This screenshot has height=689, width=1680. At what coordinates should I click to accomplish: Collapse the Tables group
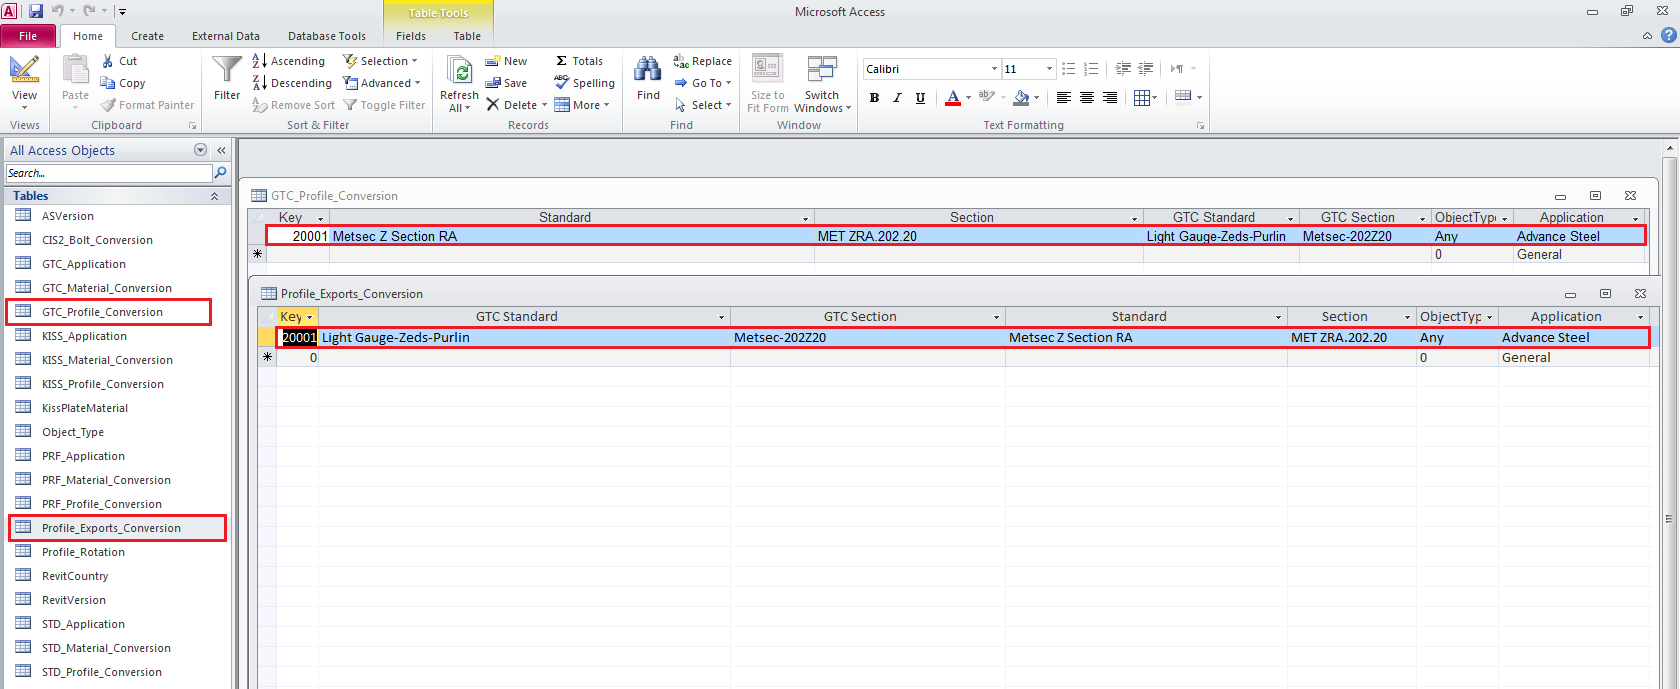[214, 196]
